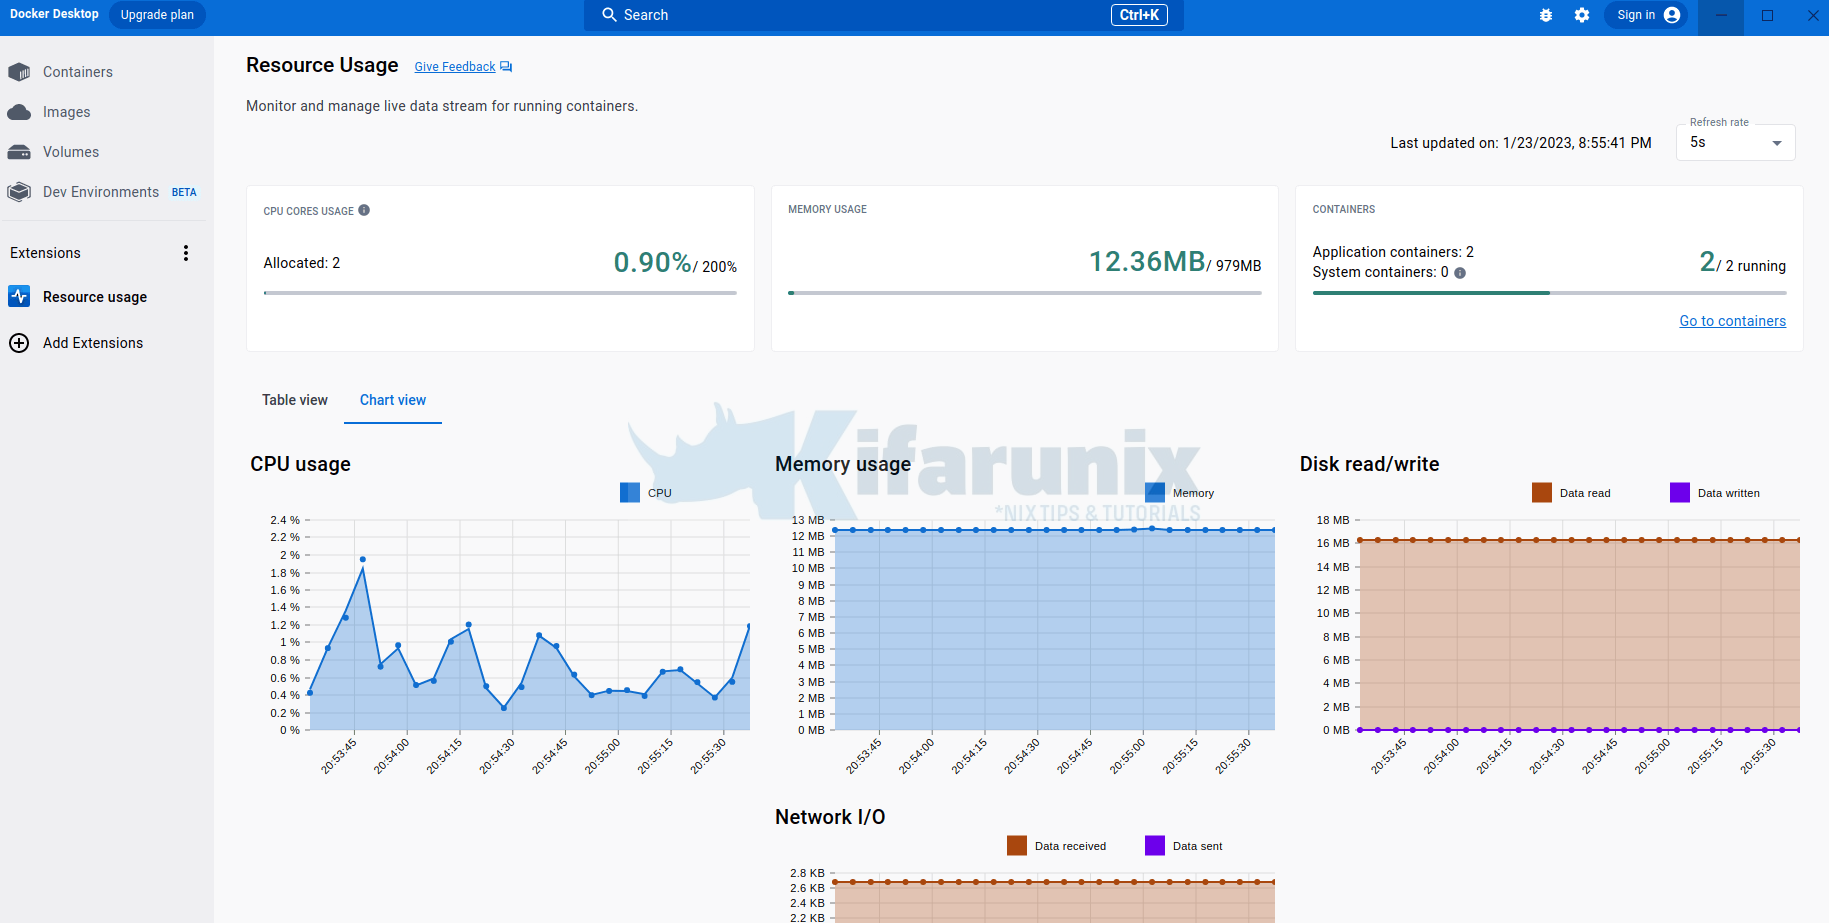Image resolution: width=1829 pixels, height=923 pixels.
Task: Select the Chart view tab
Action: tap(393, 400)
